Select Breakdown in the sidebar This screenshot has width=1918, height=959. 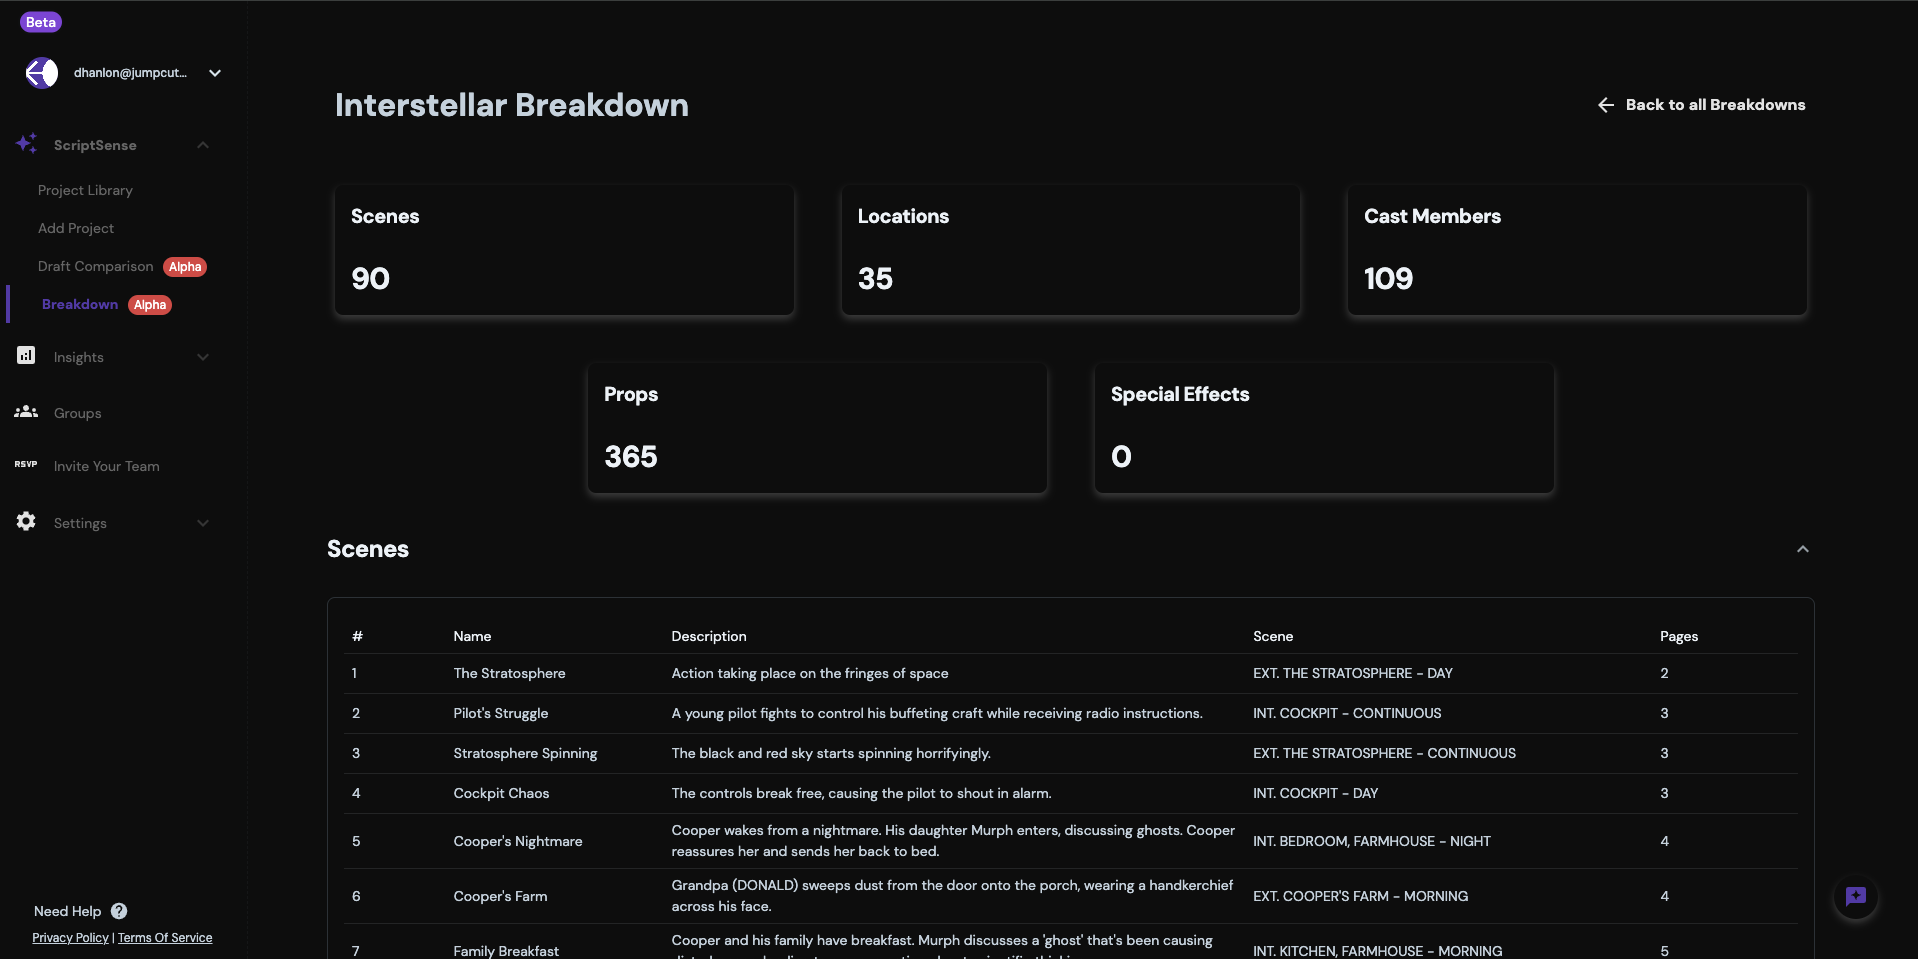(80, 304)
